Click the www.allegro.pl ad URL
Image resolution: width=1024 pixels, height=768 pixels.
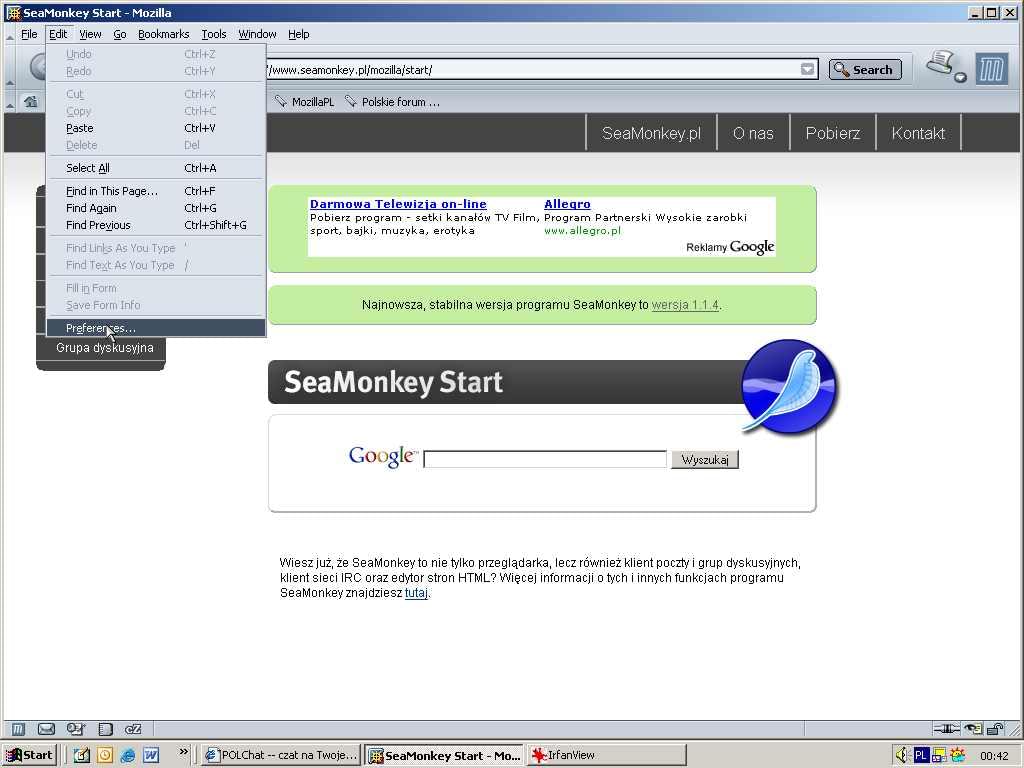click(583, 231)
